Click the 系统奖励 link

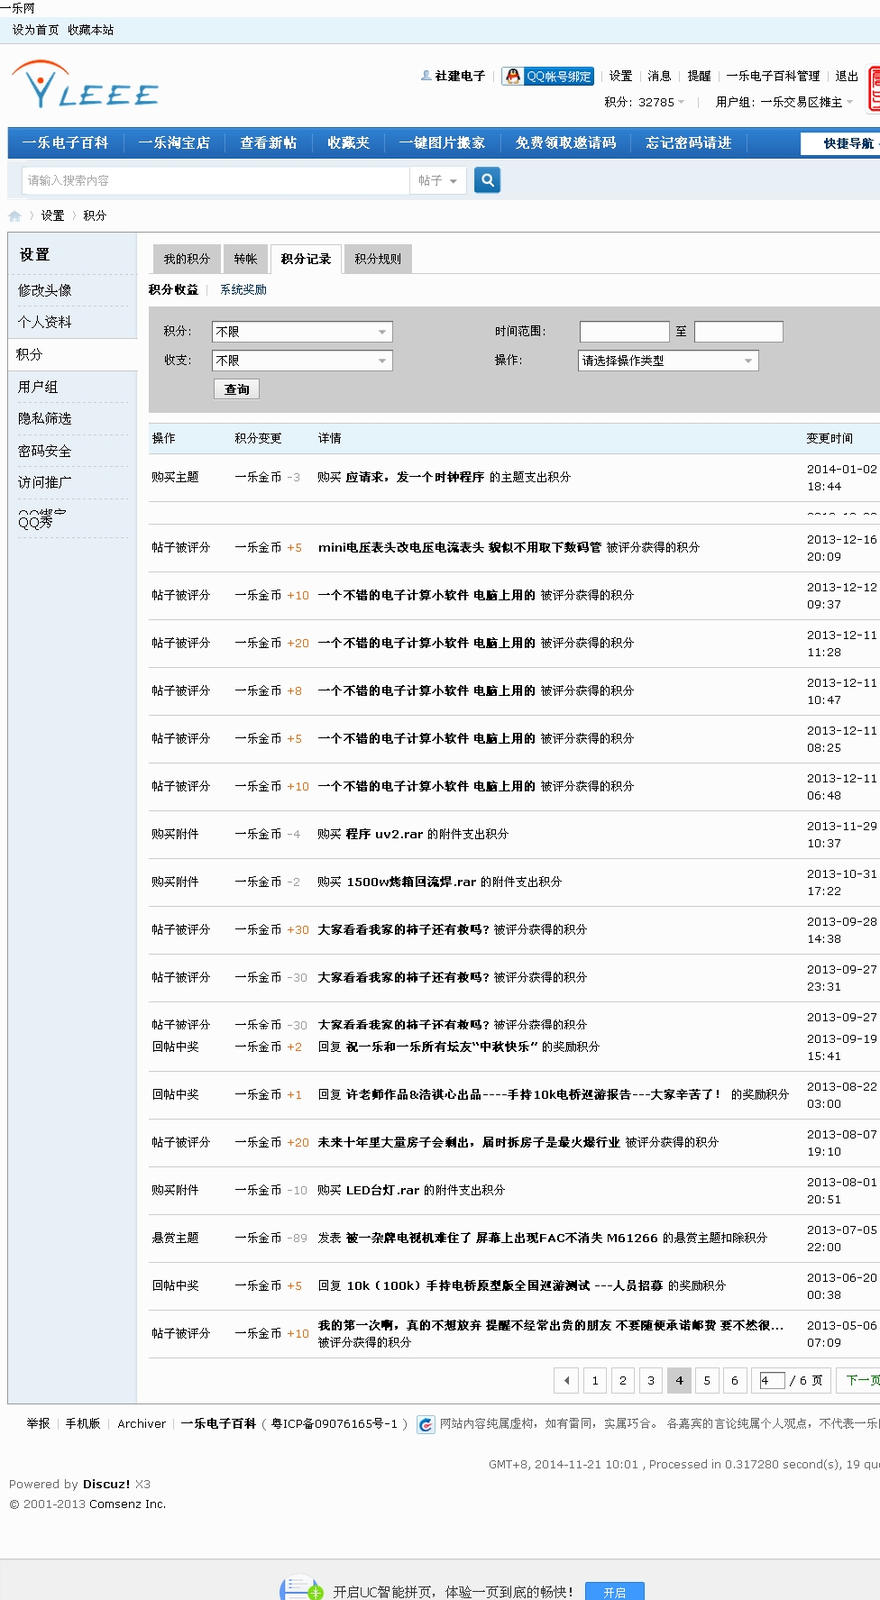pos(243,290)
